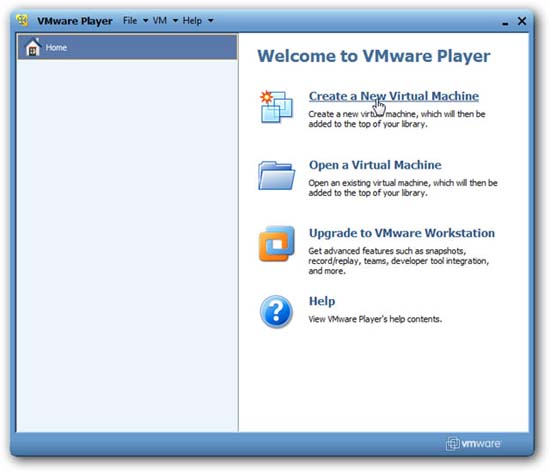Select the Home entry in the library
Screen dimensions: 550x472
point(127,47)
